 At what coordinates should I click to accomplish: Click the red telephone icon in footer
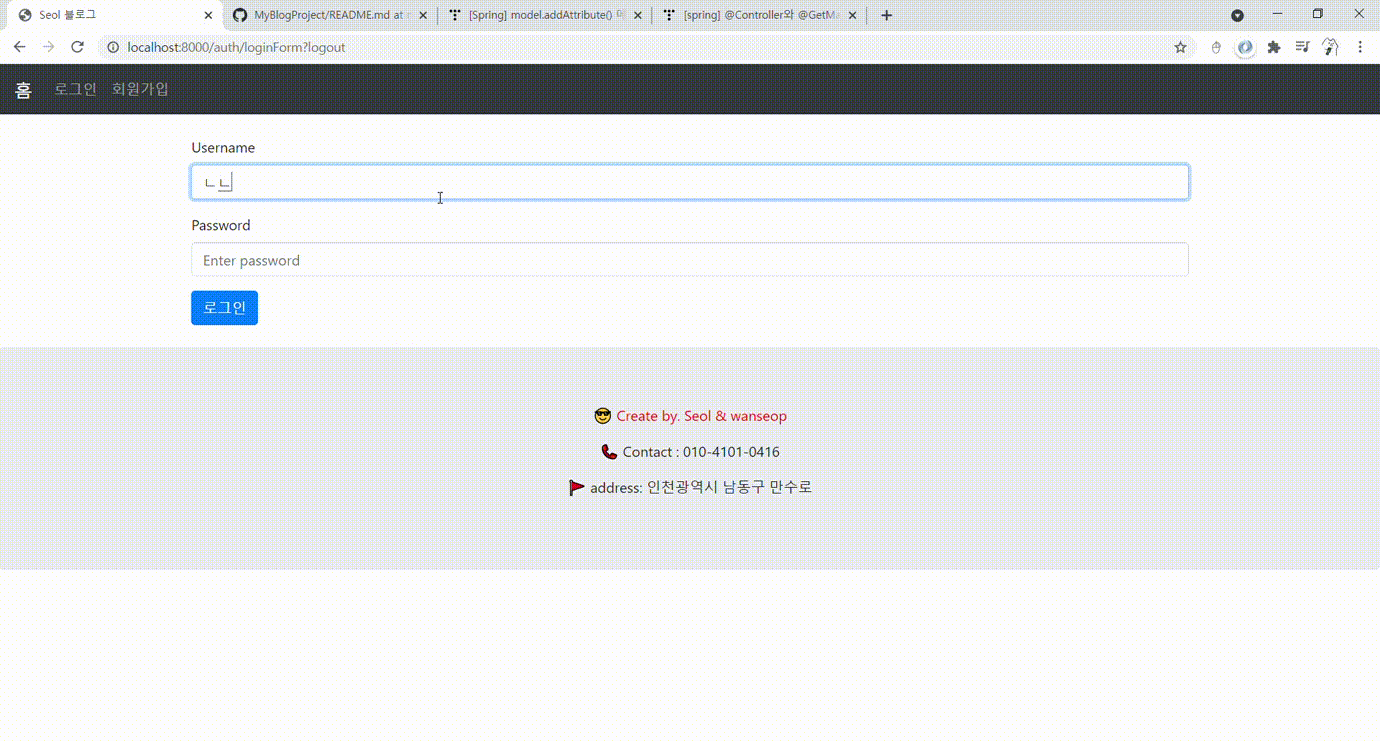tap(609, 452)
